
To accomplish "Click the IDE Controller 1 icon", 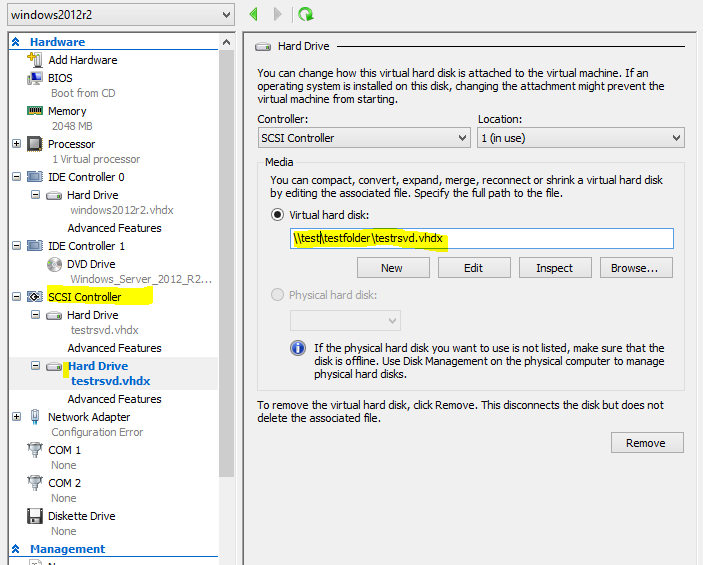I will tap(35, 246).
